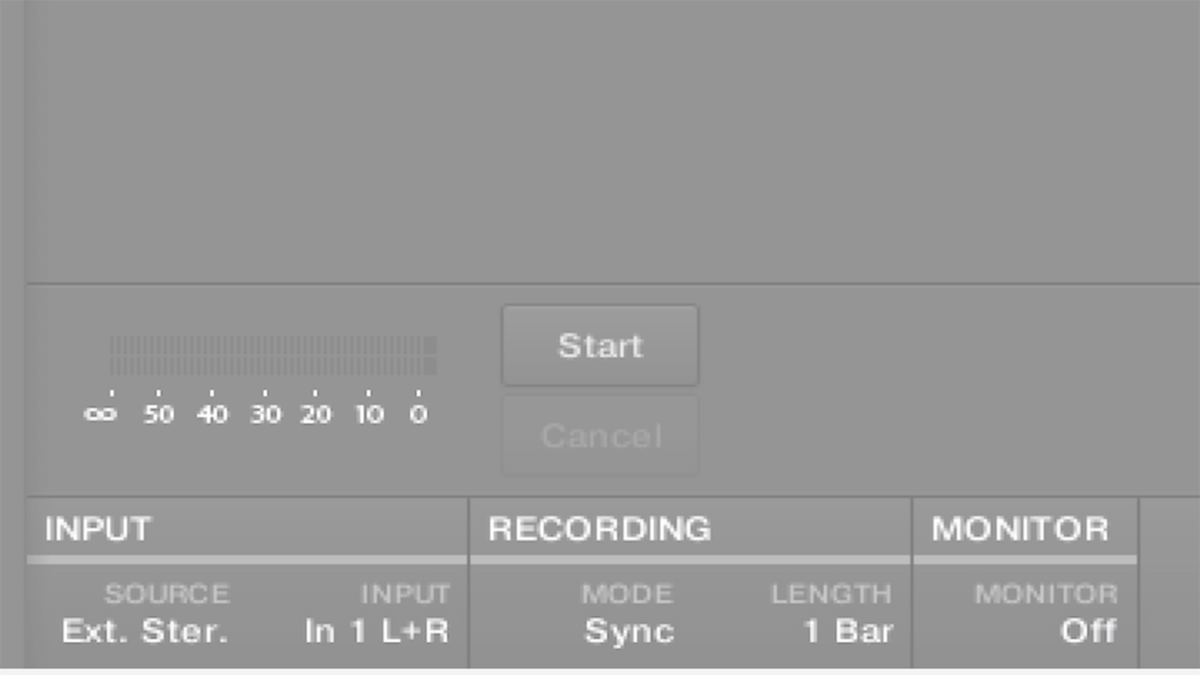Click the greyed-out Cancel button

pyautogui.click(x=600, y=436)
